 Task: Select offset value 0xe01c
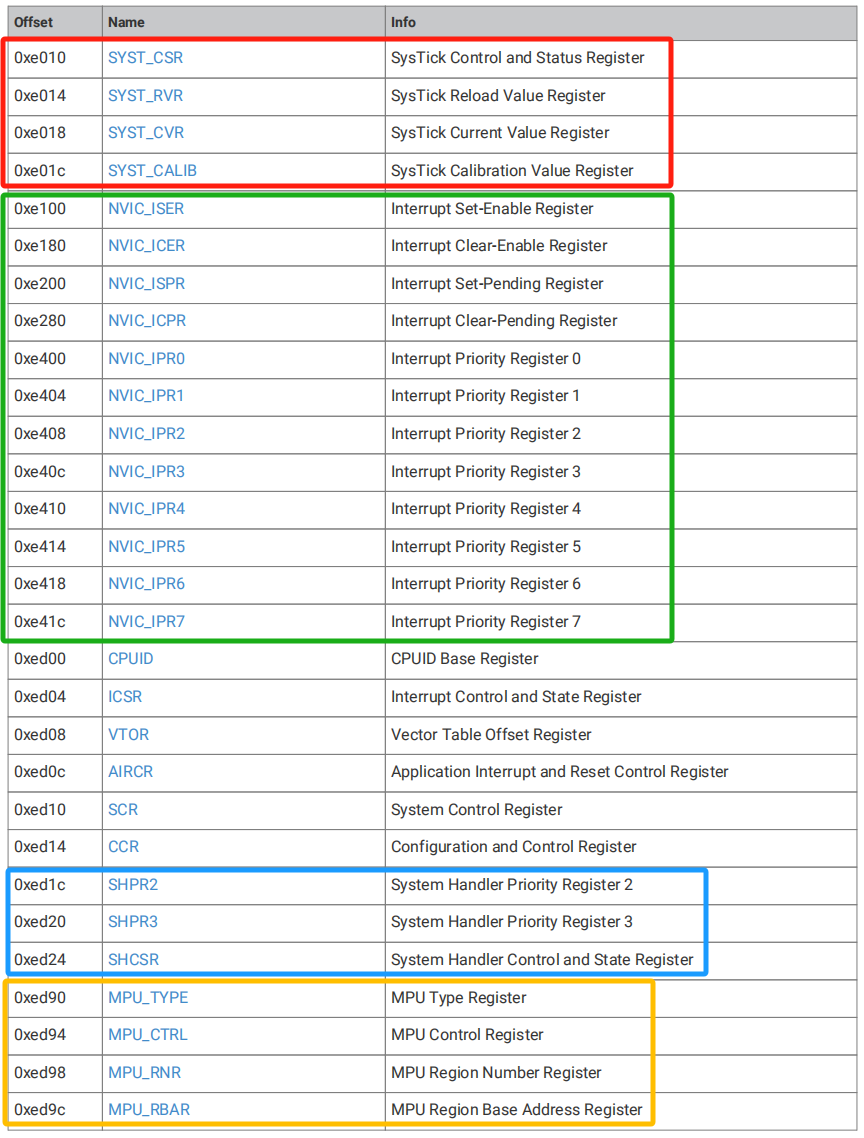pos(40,171)
